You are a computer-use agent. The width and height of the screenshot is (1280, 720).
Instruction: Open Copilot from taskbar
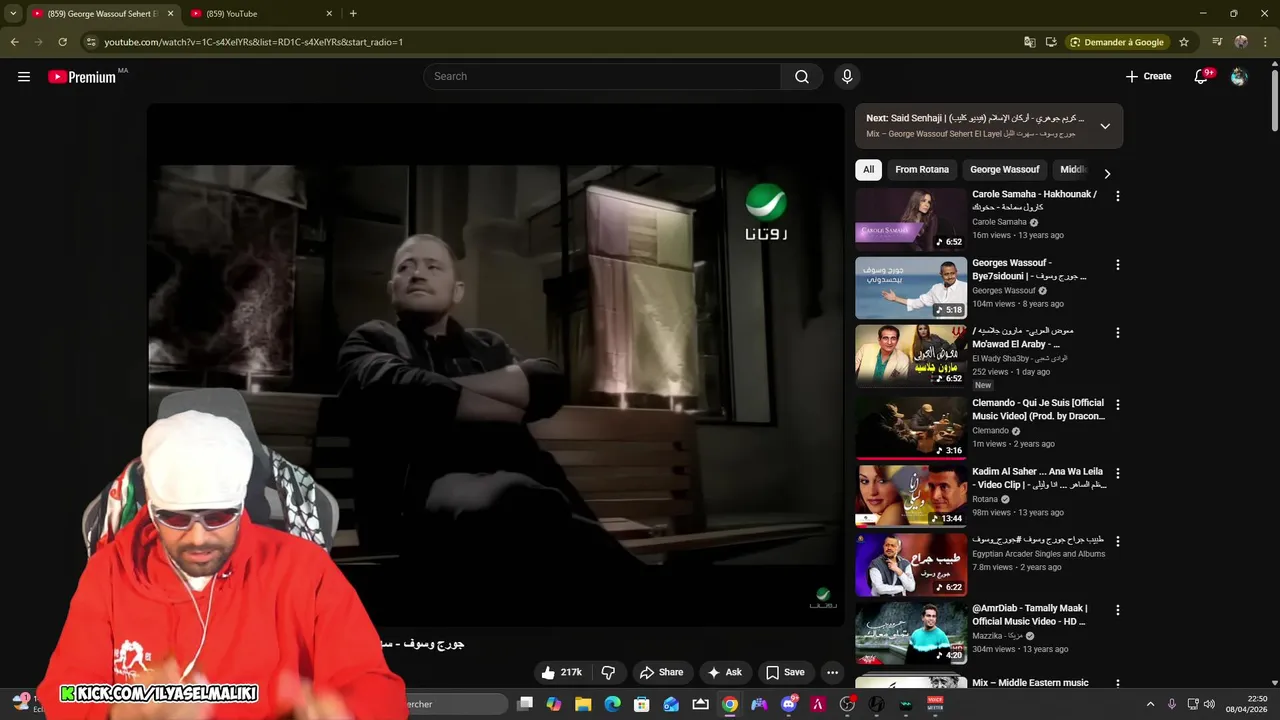554,704
